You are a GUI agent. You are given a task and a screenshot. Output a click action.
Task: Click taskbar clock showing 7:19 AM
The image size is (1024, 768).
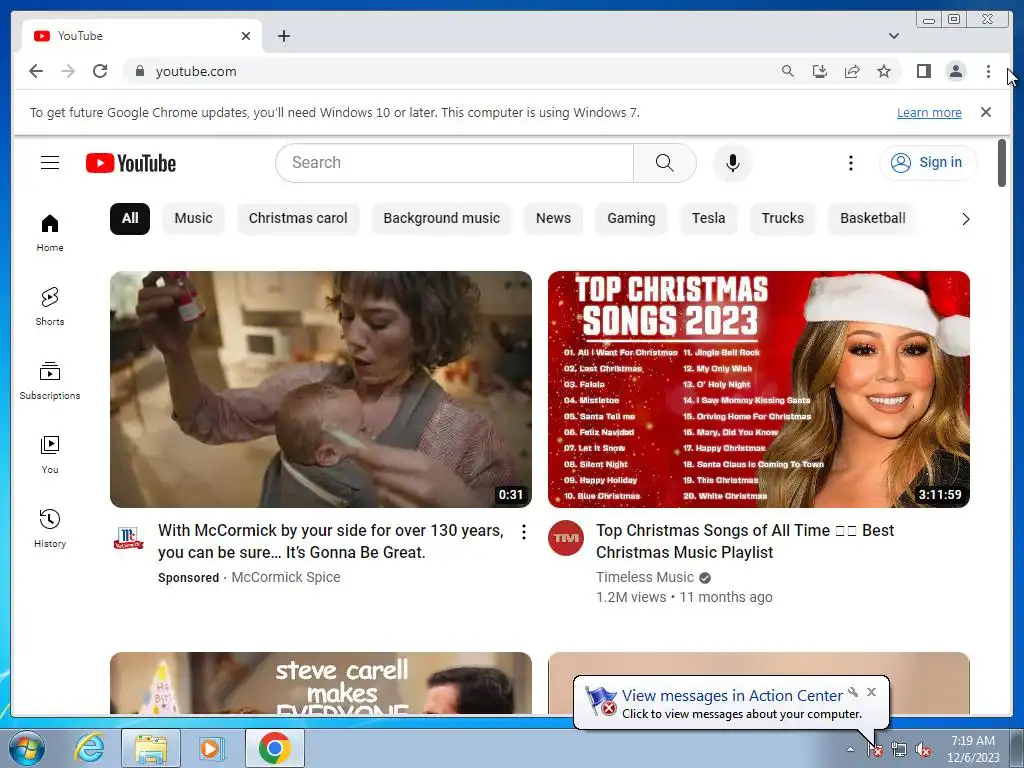pos(973,749)
